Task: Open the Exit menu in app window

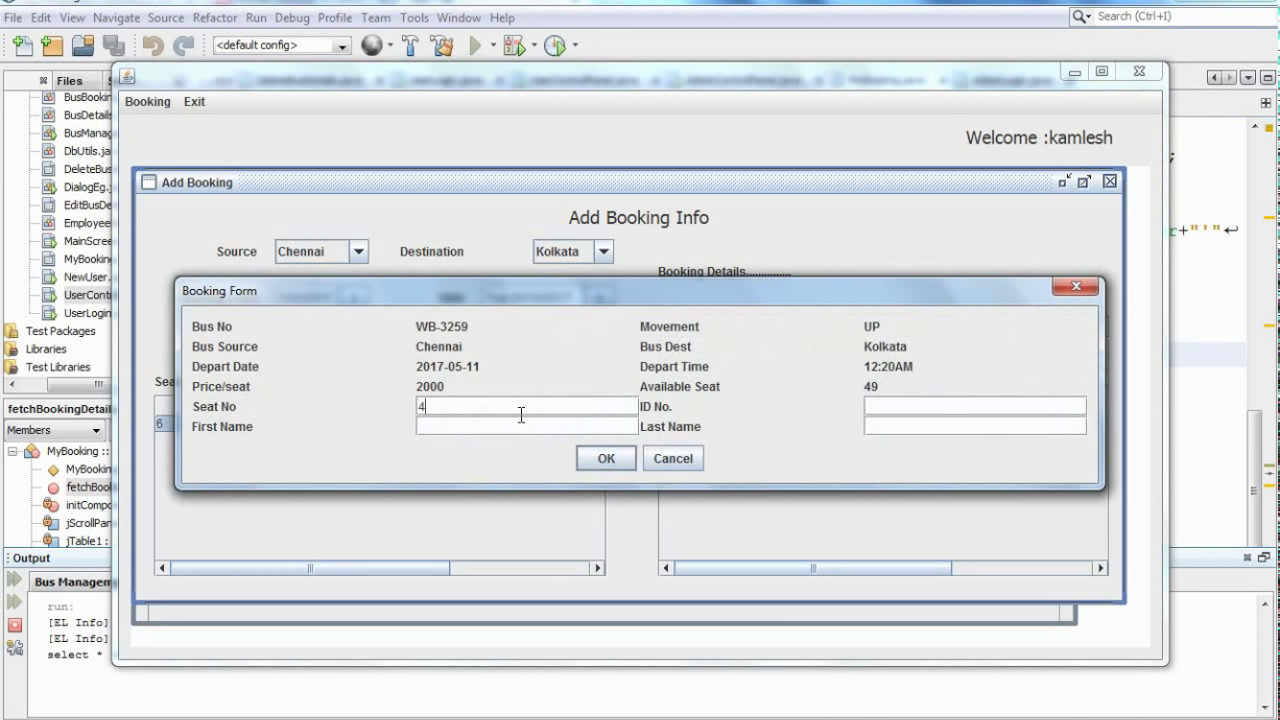Action: pyautogui.click(x=194, y=101)
